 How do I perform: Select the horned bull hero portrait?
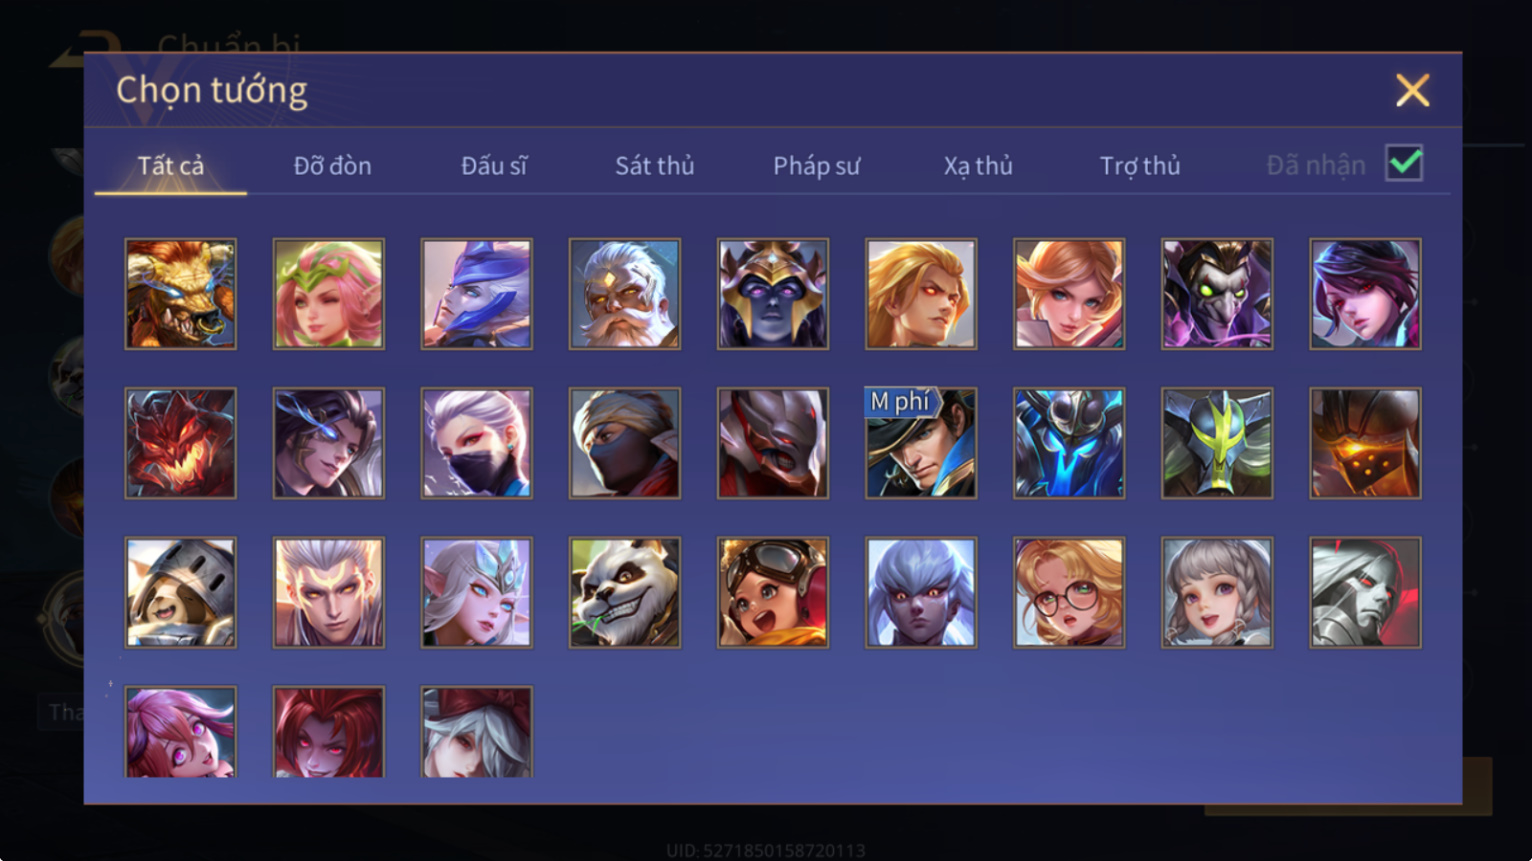(181, 294)
